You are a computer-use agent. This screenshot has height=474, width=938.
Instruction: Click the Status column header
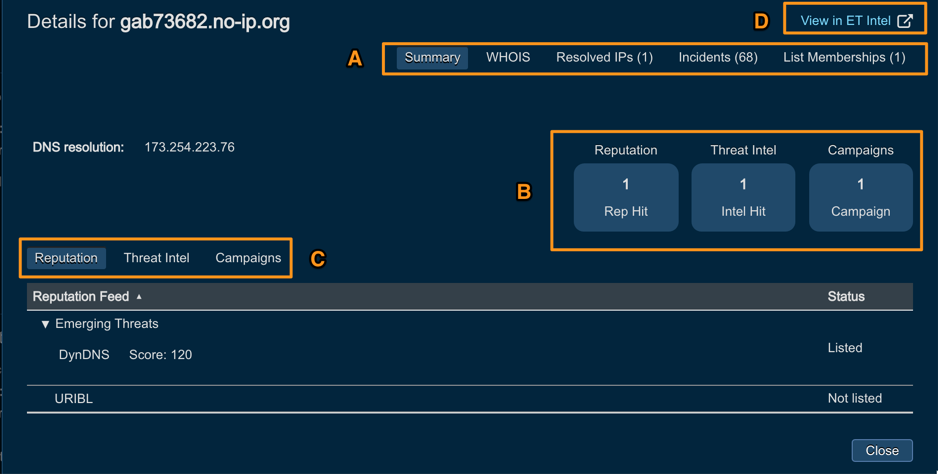(846, 297)
